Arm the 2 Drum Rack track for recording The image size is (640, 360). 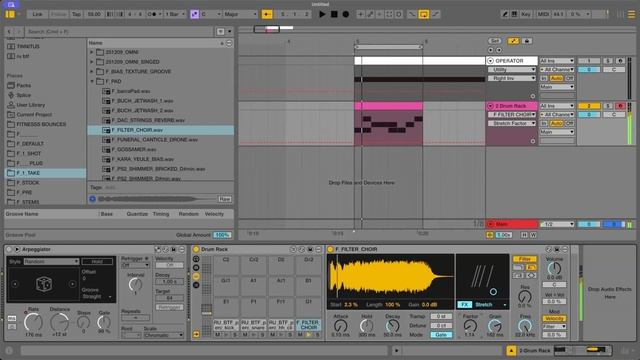point(620,106)
